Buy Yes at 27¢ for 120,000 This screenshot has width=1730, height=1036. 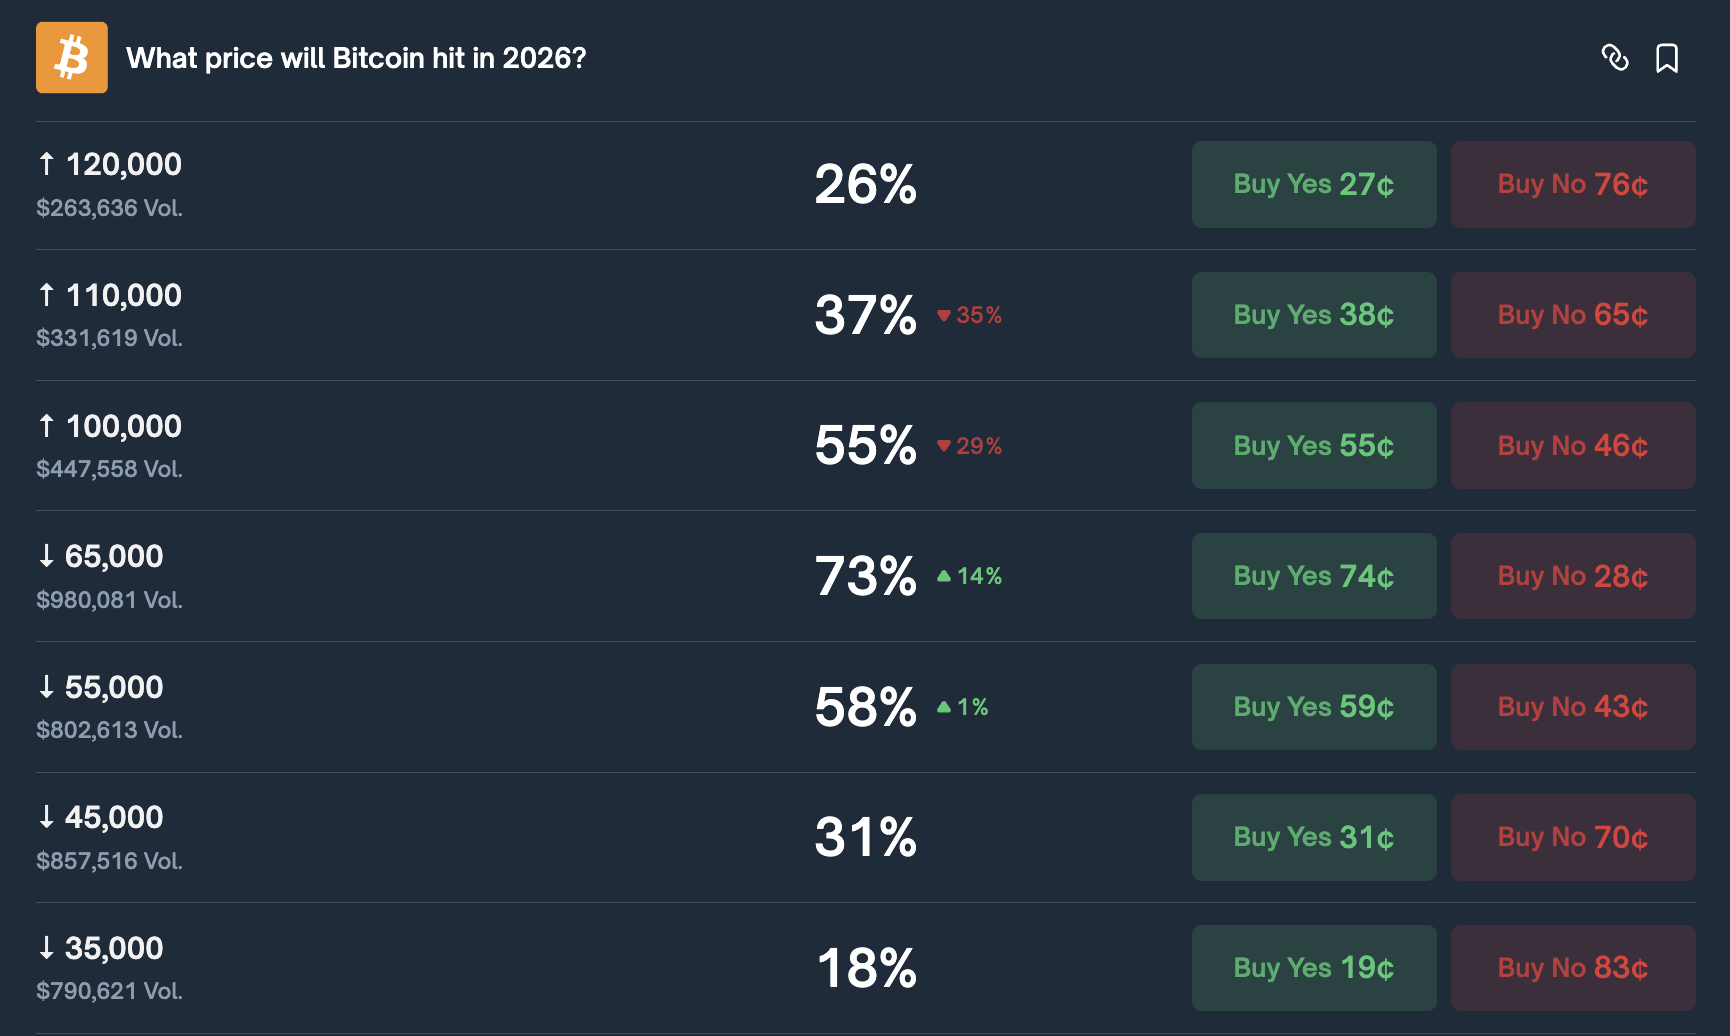click(1313, 184)
